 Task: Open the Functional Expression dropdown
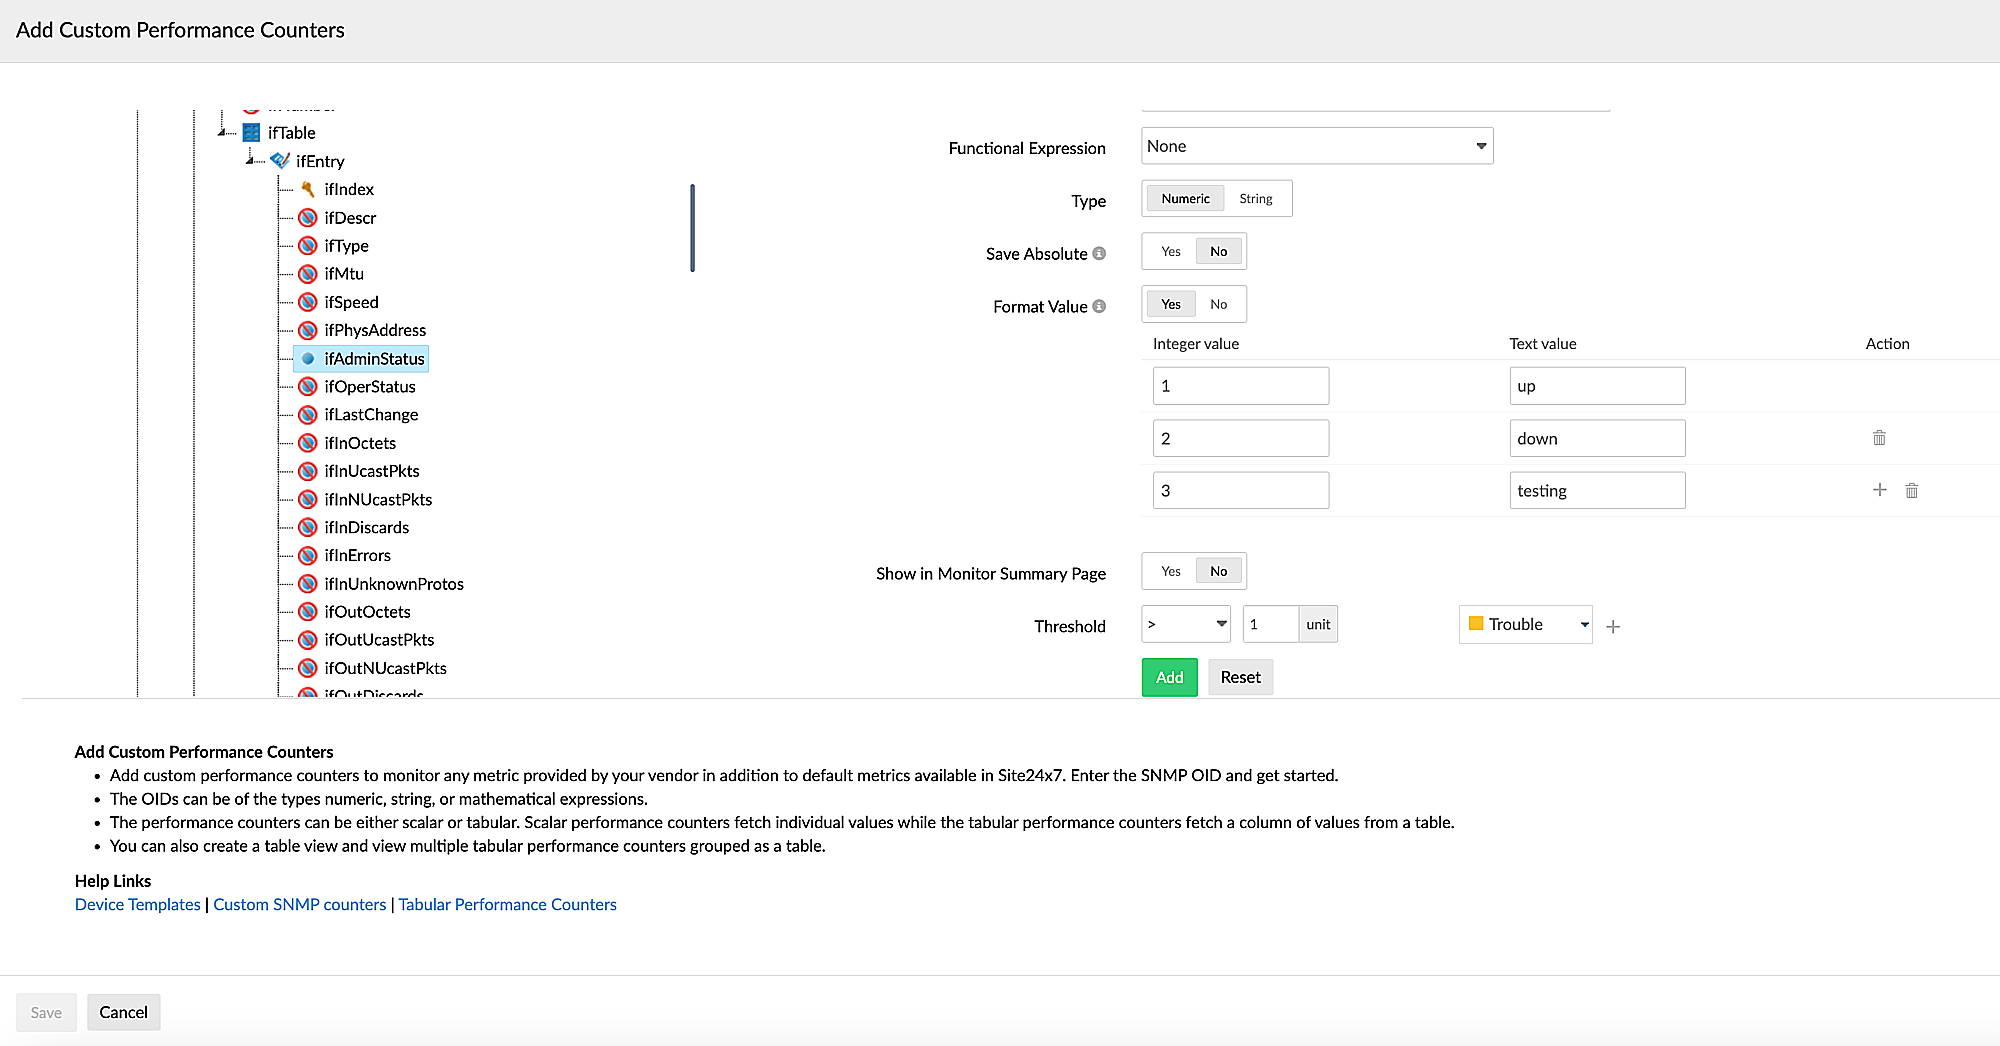(x=1316, y=147)
